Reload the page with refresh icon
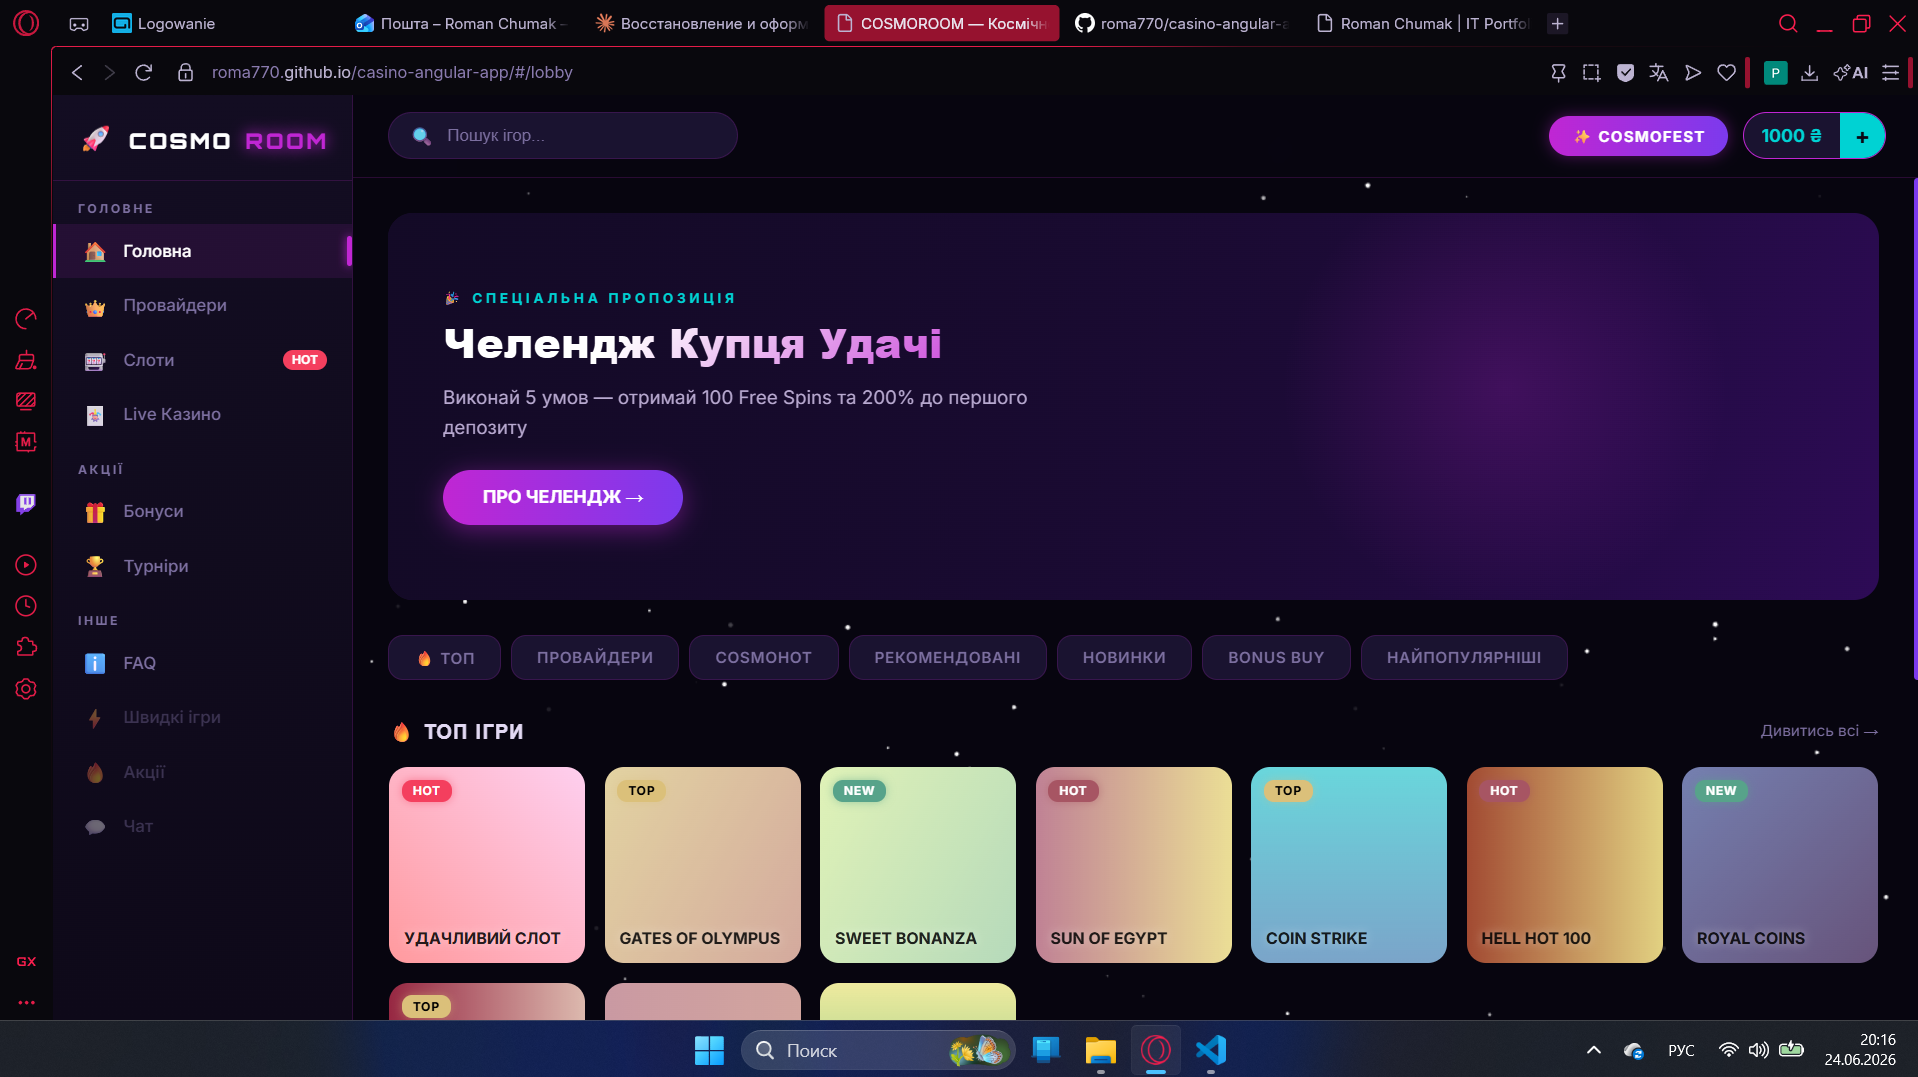 coord(143,72)
